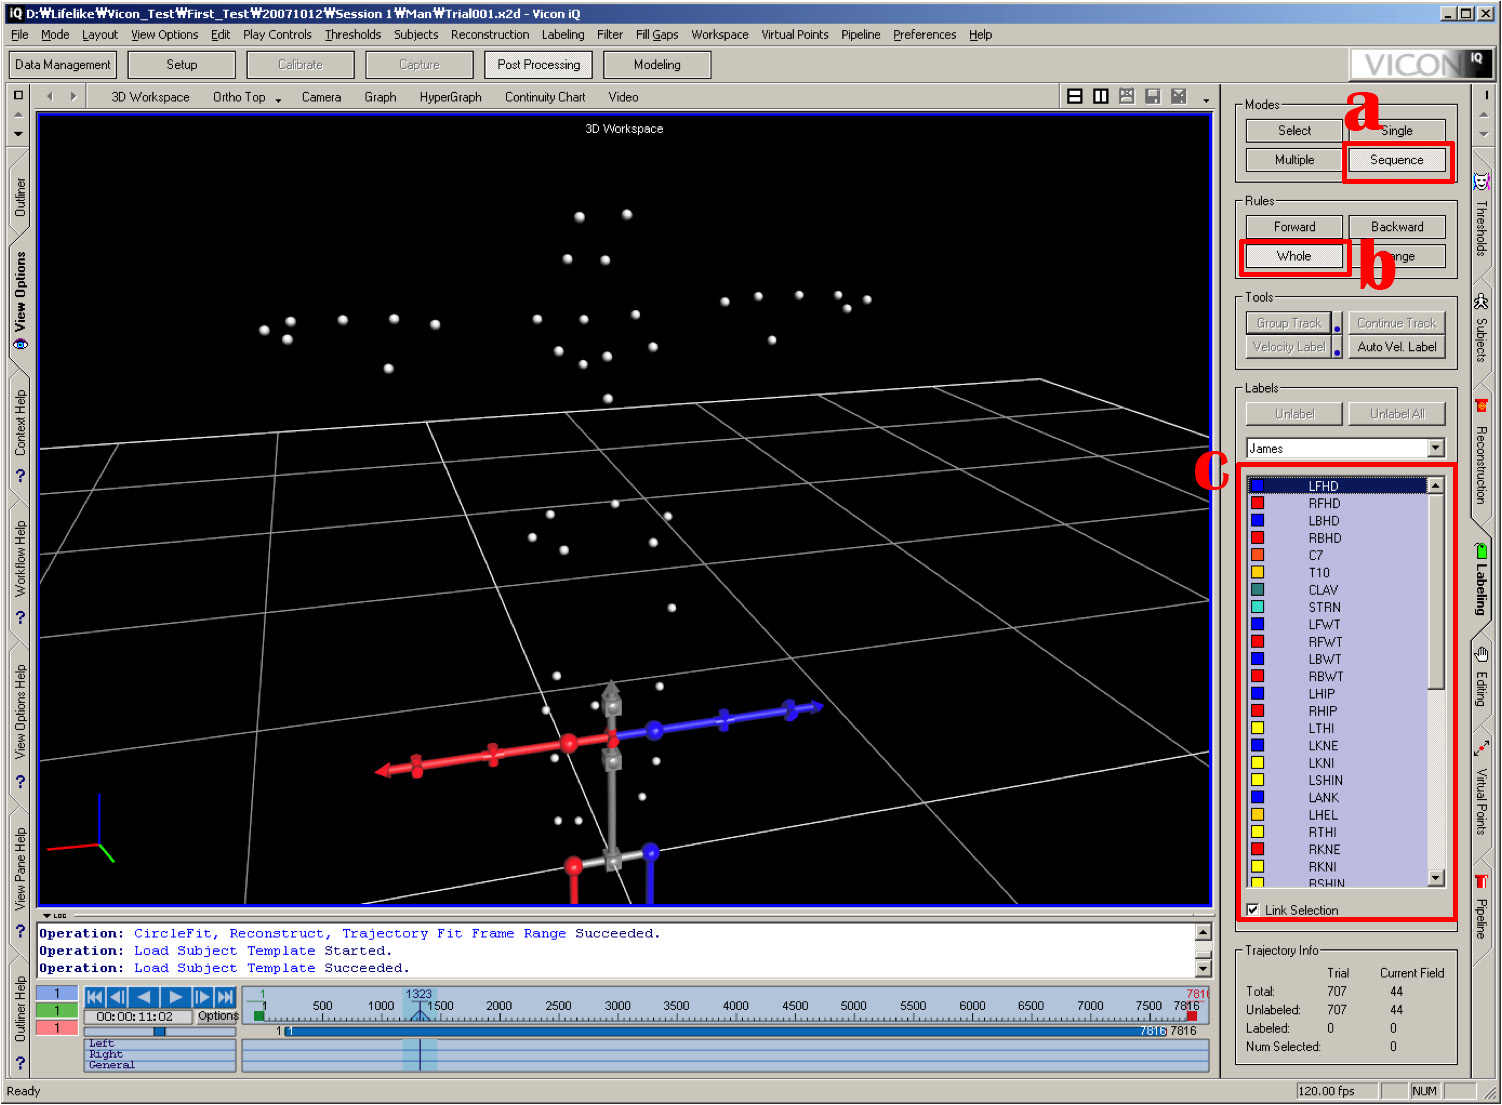
Task: Open the Pipeline menu
Action: pos(860,34)
